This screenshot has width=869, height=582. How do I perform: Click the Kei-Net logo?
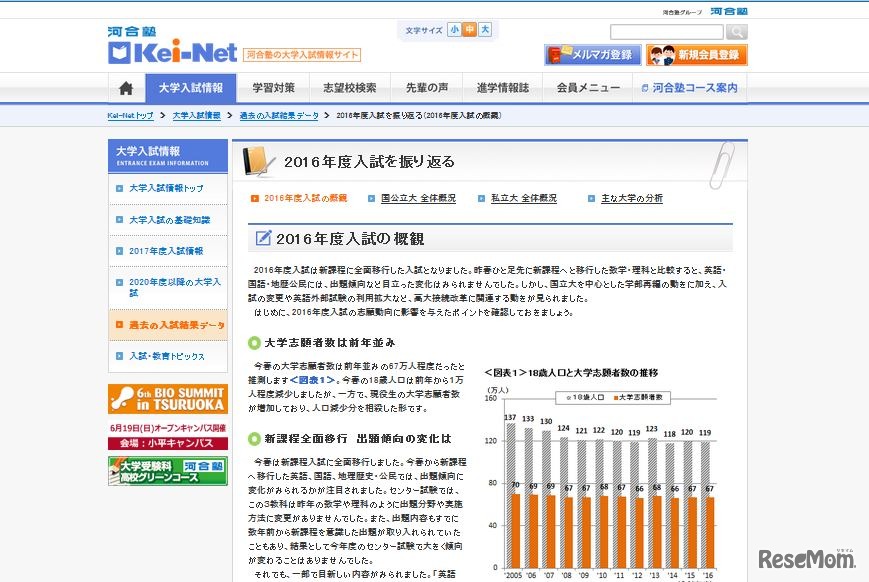point(172,48)
